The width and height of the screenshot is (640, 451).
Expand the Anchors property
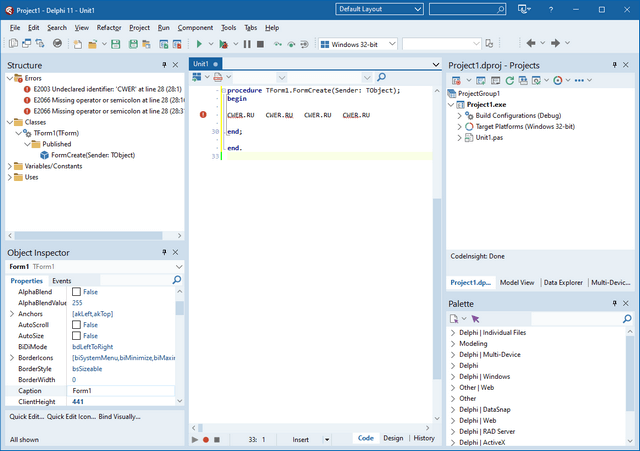pos(12,314)
